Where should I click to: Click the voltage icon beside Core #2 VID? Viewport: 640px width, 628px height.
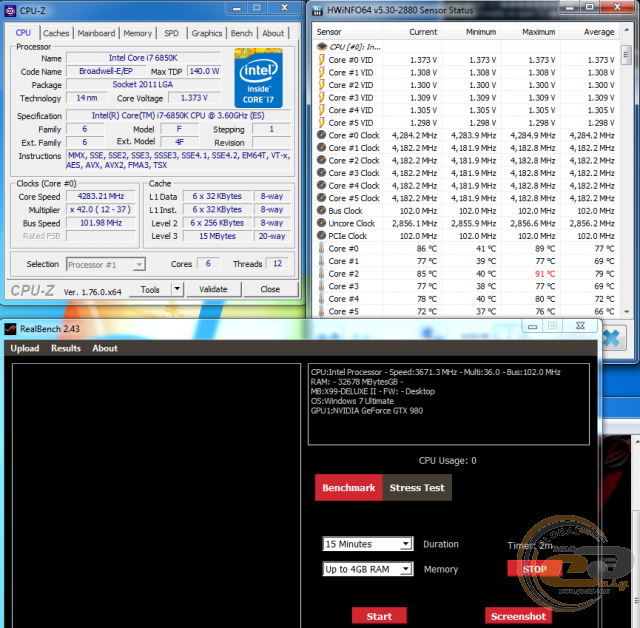[322, 85]
